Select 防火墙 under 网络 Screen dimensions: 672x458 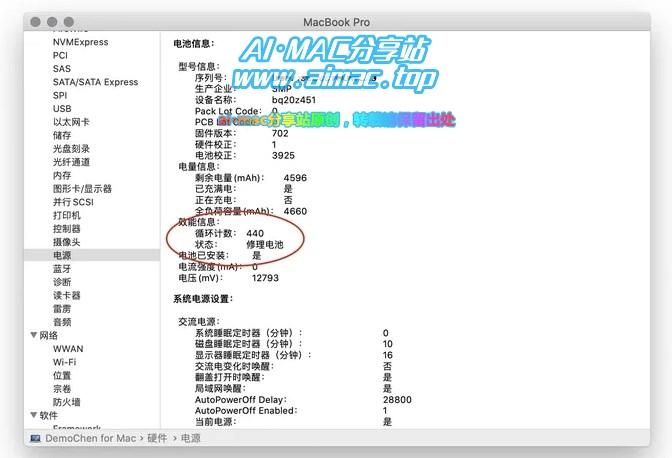[x=66, y=402]
